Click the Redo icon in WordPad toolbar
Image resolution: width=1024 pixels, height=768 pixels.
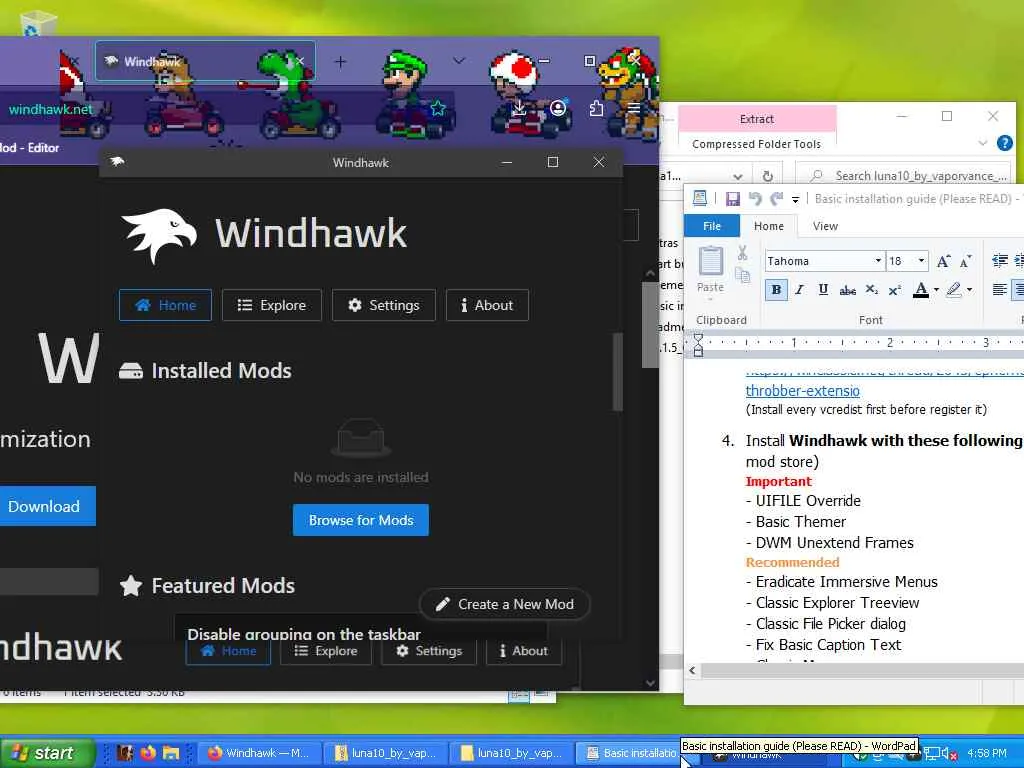[776, 199]
